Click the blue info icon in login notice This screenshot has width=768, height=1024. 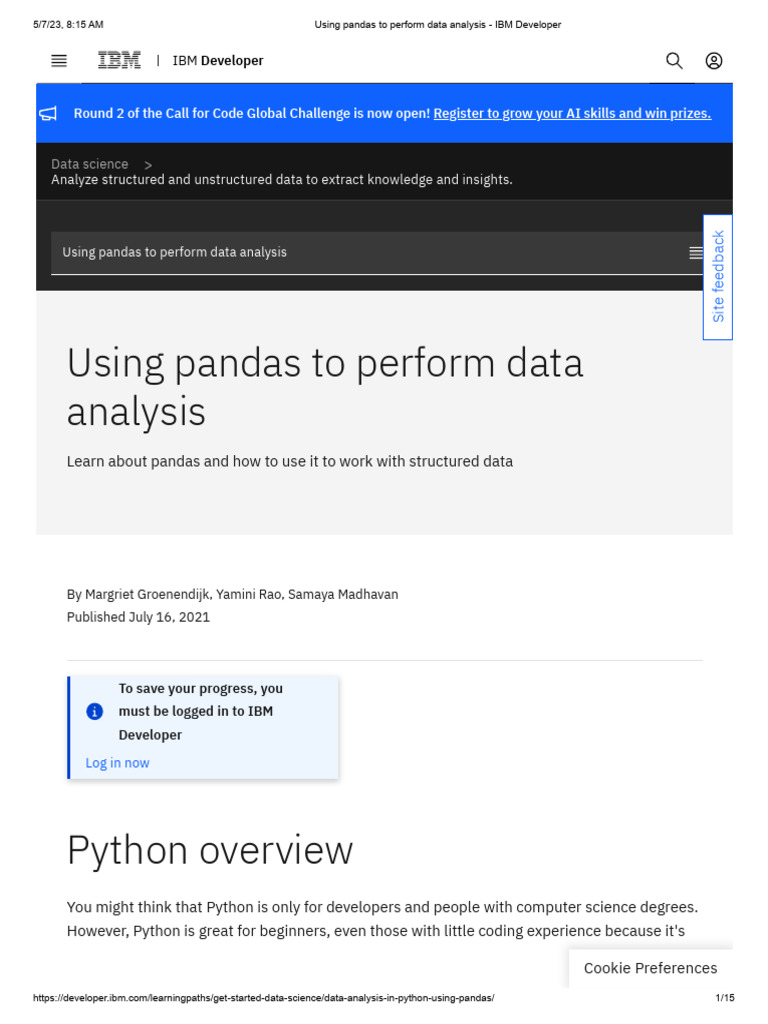[95, 712]
